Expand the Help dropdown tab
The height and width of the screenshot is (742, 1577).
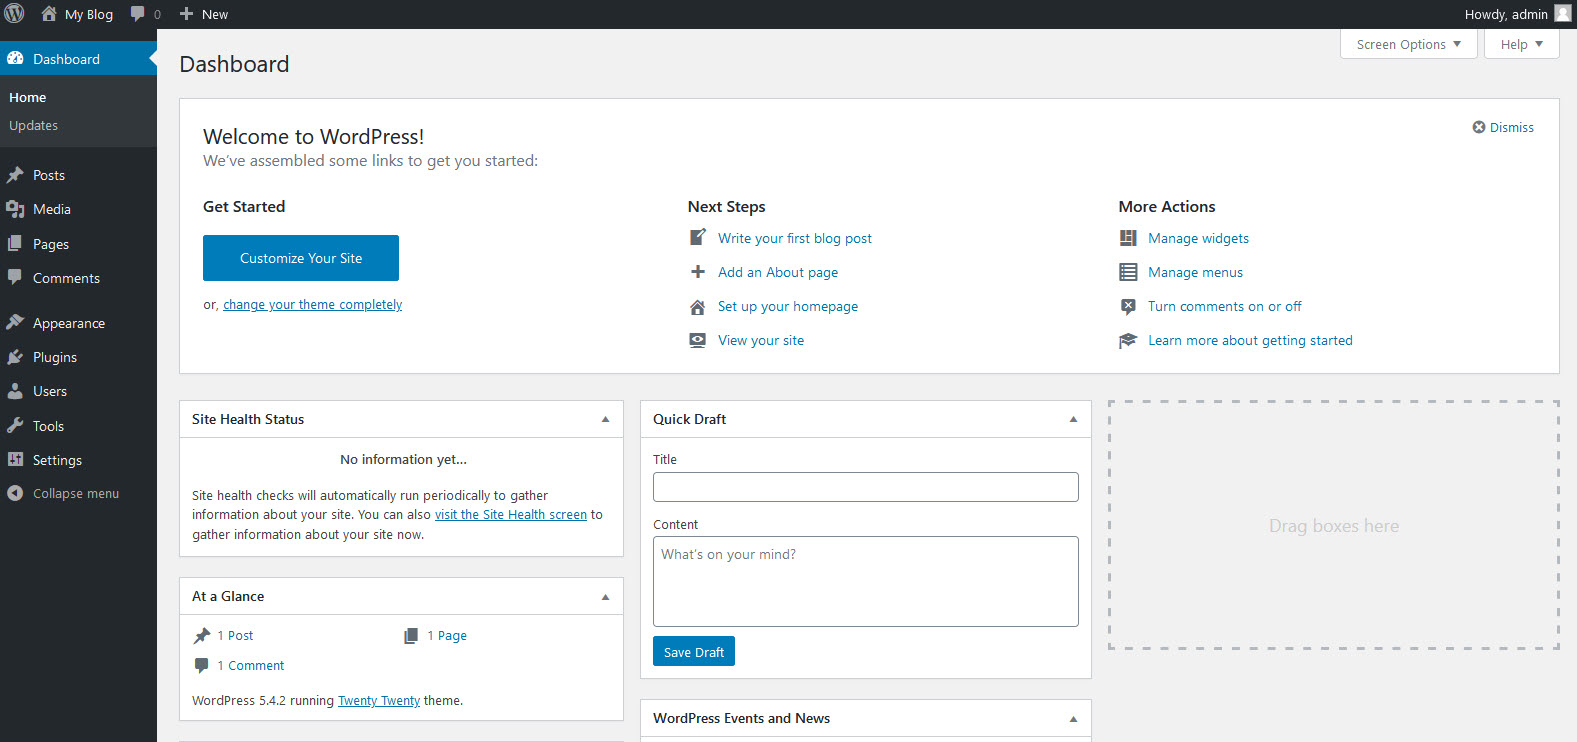[x=1521, y=44]
